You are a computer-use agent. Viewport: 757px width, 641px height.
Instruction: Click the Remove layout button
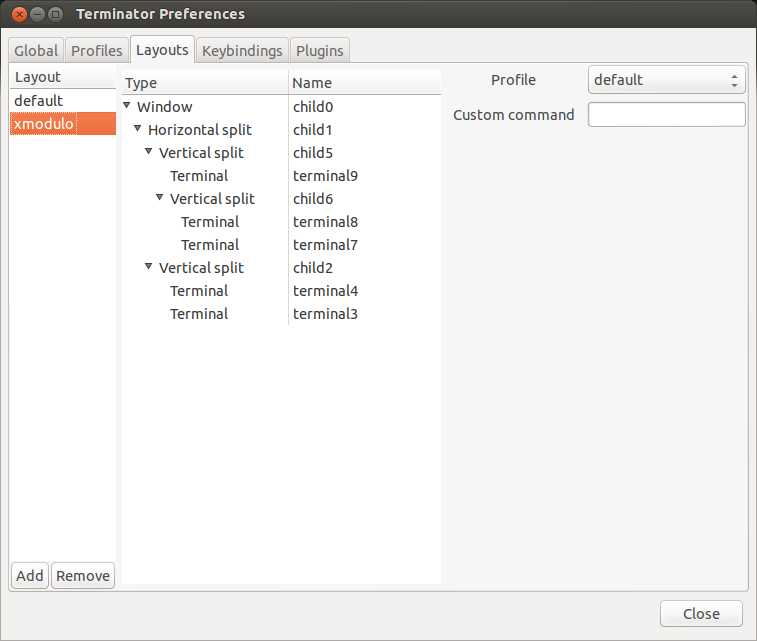(83, 575)
